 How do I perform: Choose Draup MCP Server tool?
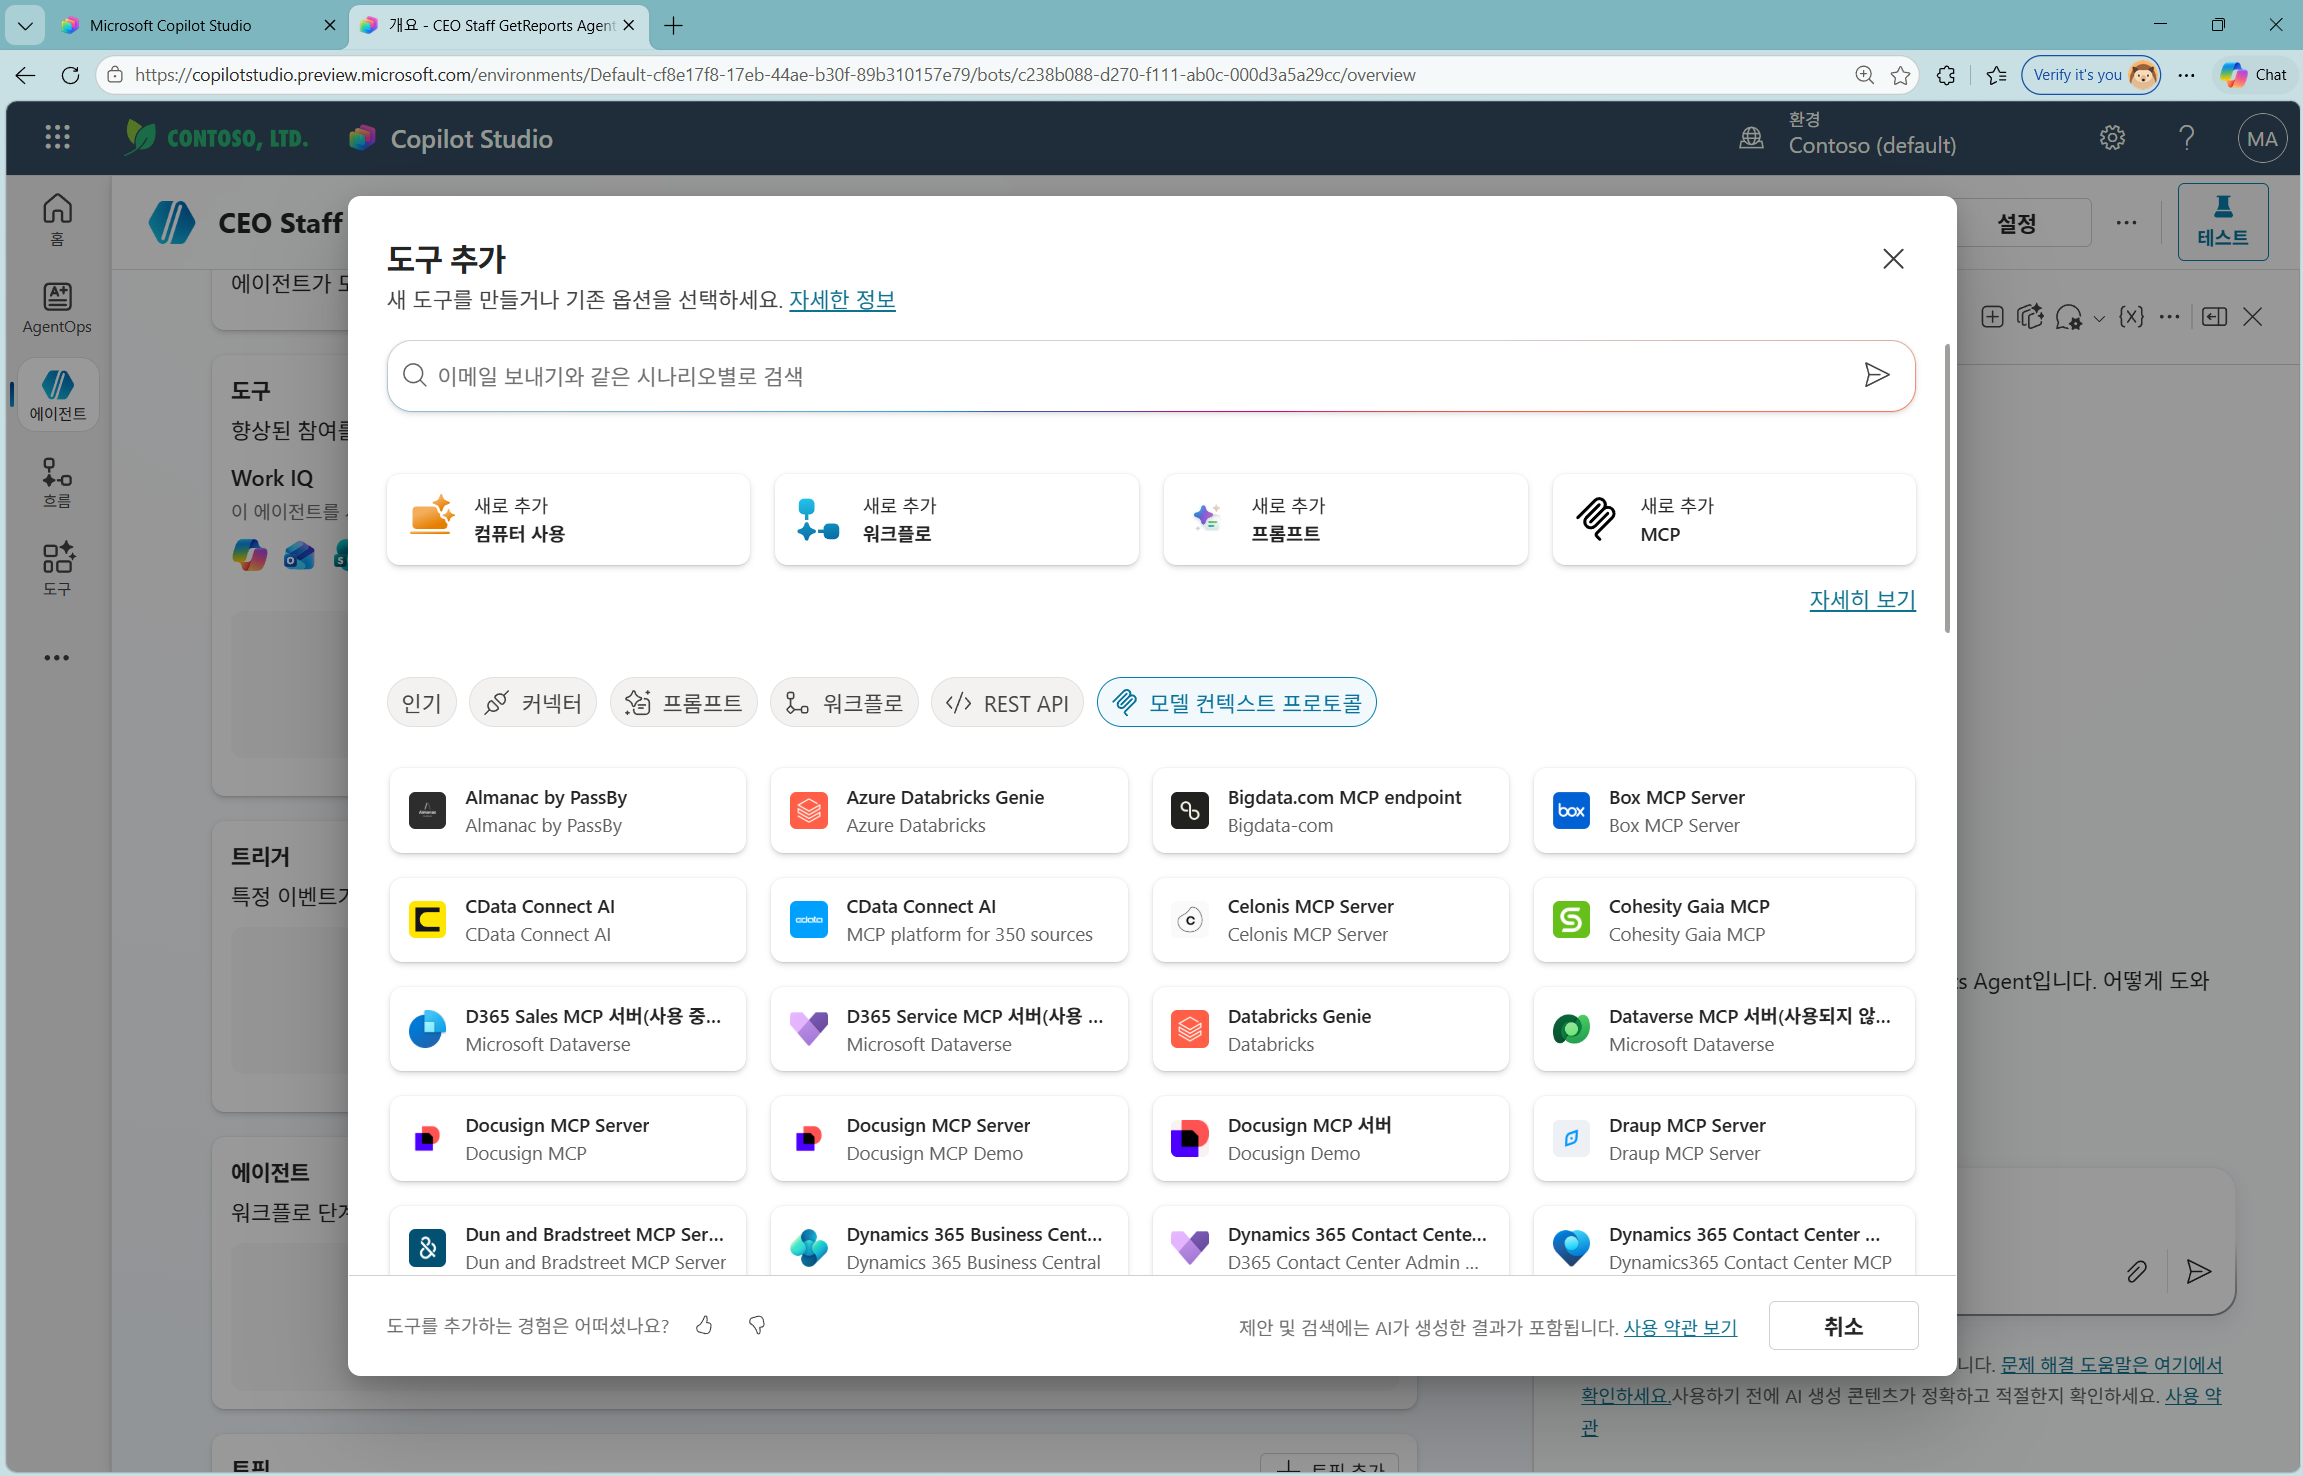pos(1724,1139)
